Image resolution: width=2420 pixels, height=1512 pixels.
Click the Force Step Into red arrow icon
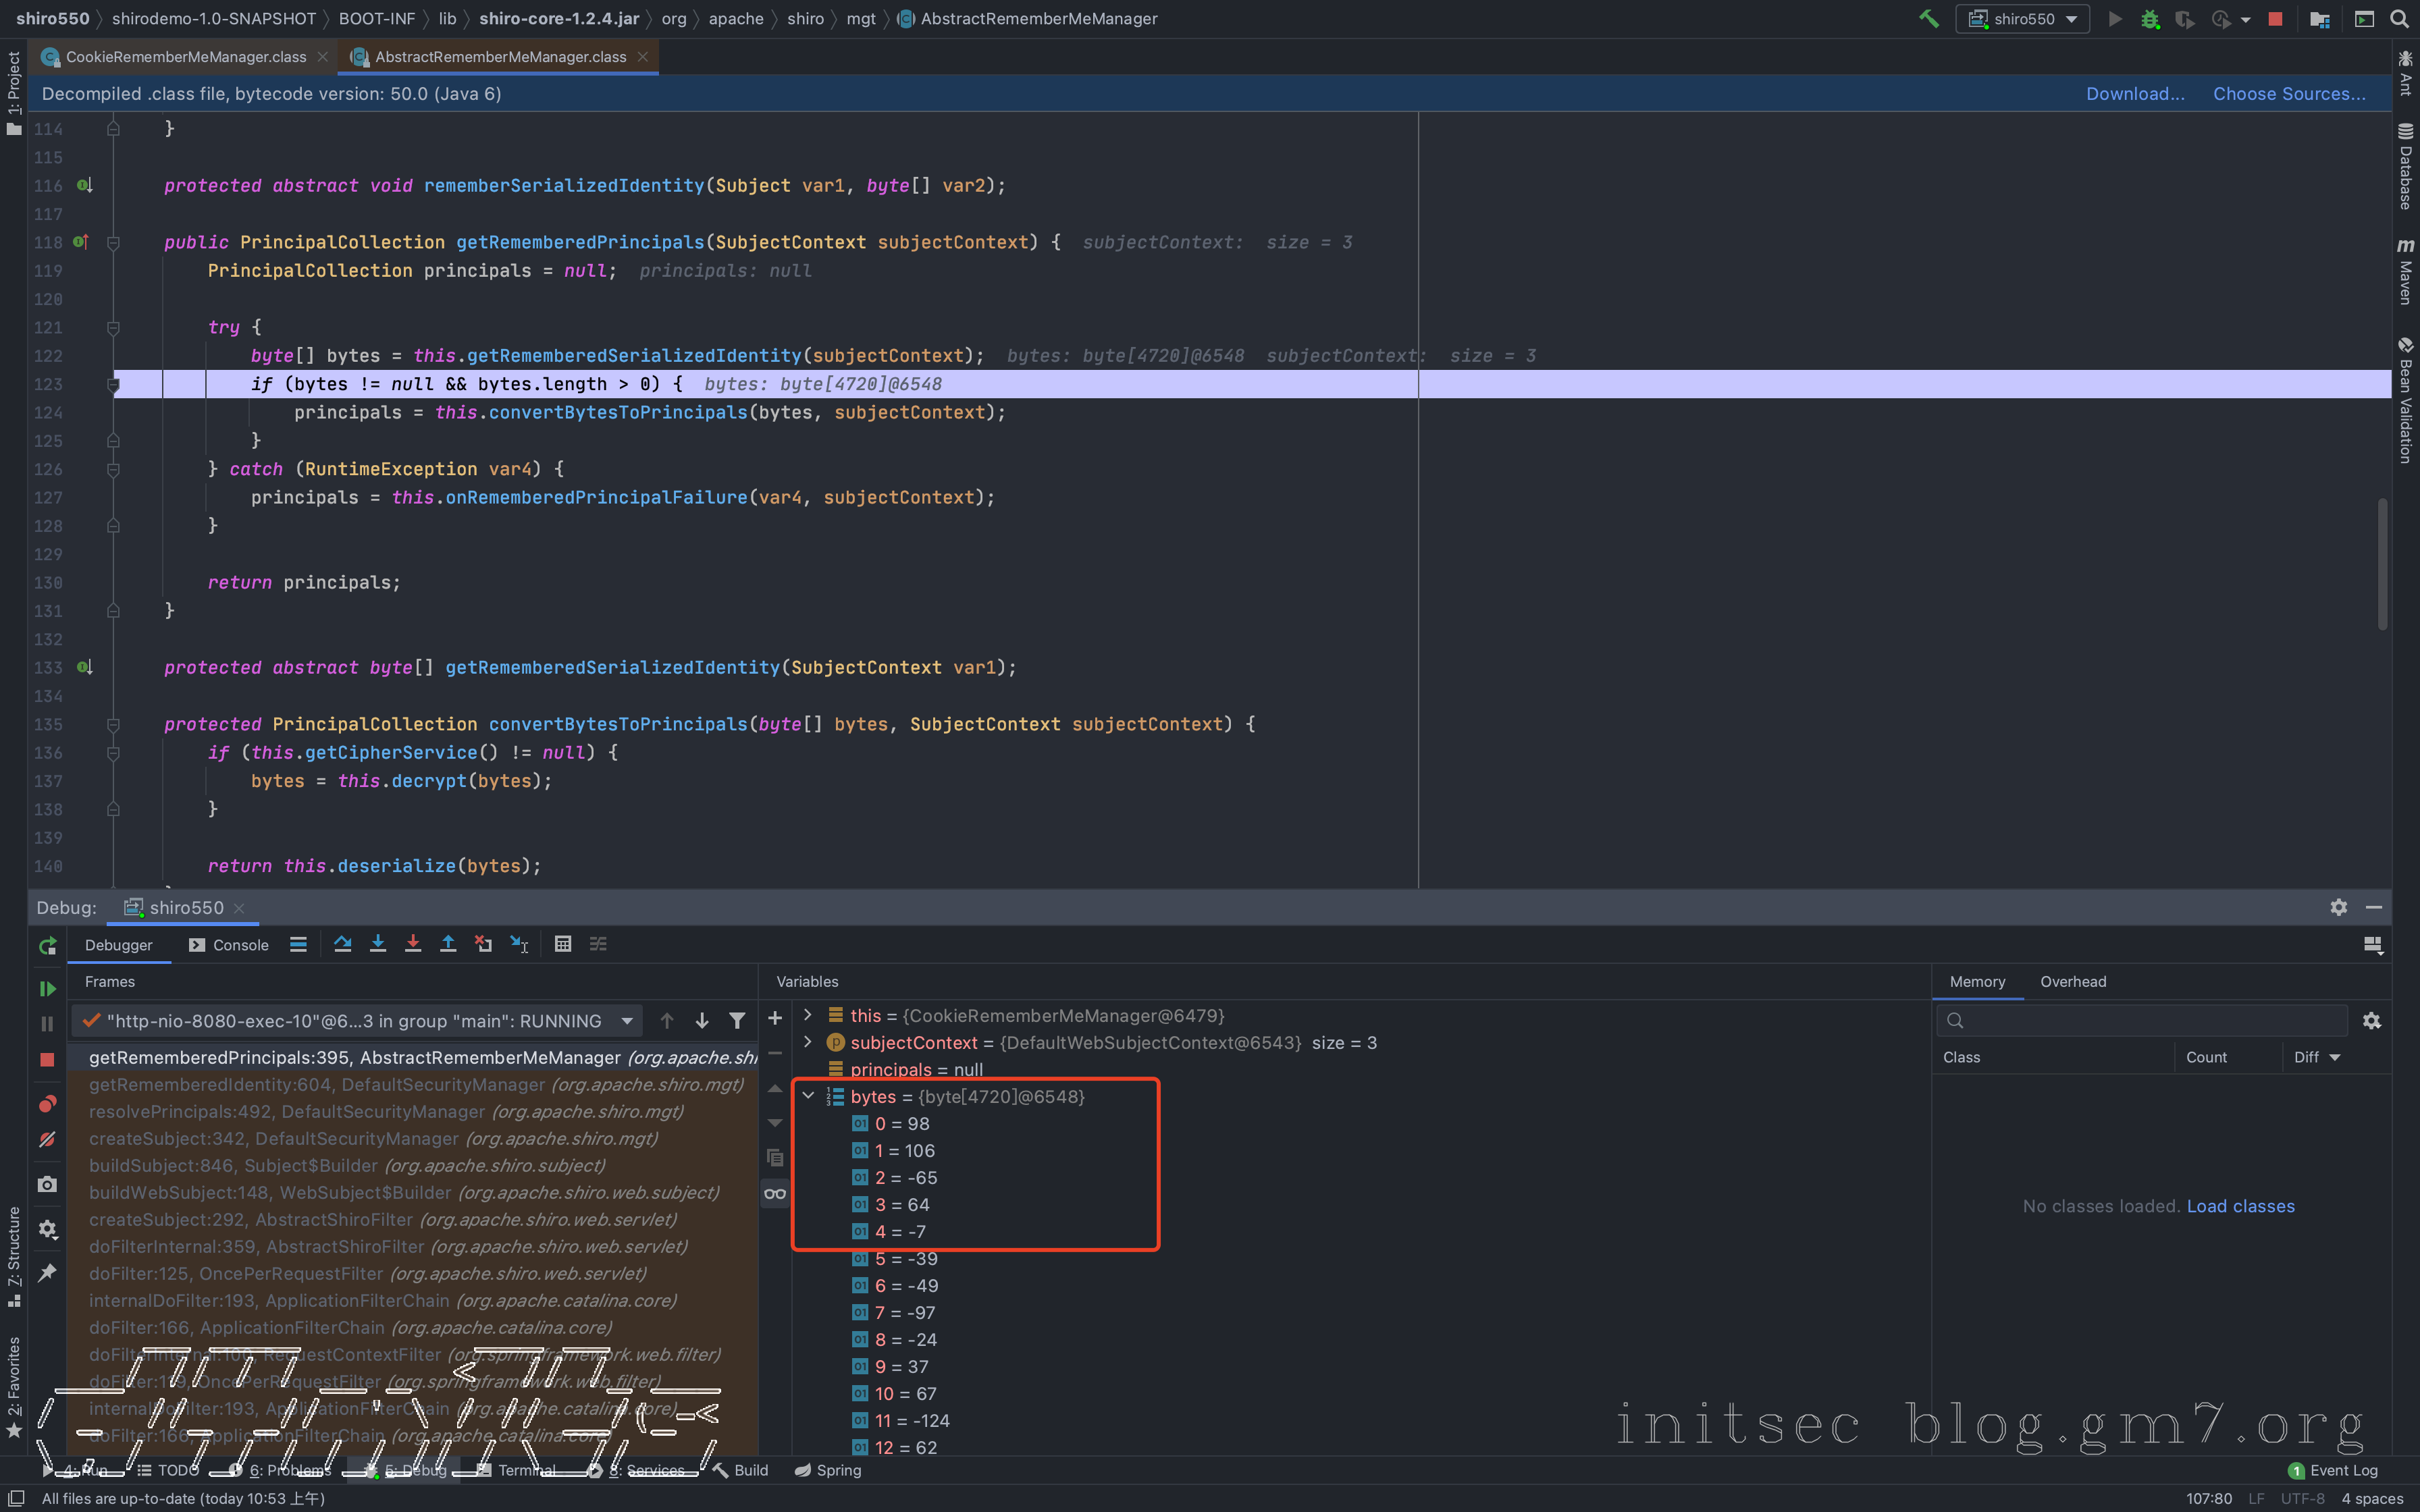413,944
